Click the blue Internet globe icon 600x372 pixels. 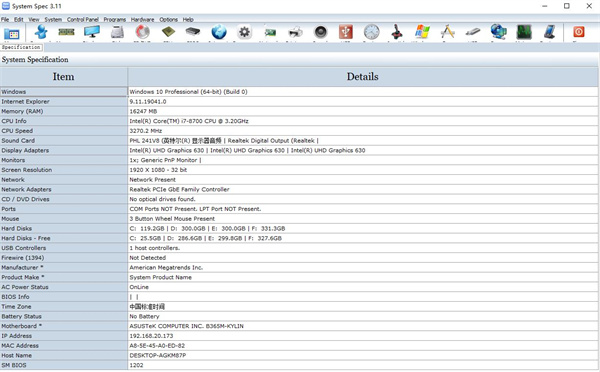tap(219, 32)
